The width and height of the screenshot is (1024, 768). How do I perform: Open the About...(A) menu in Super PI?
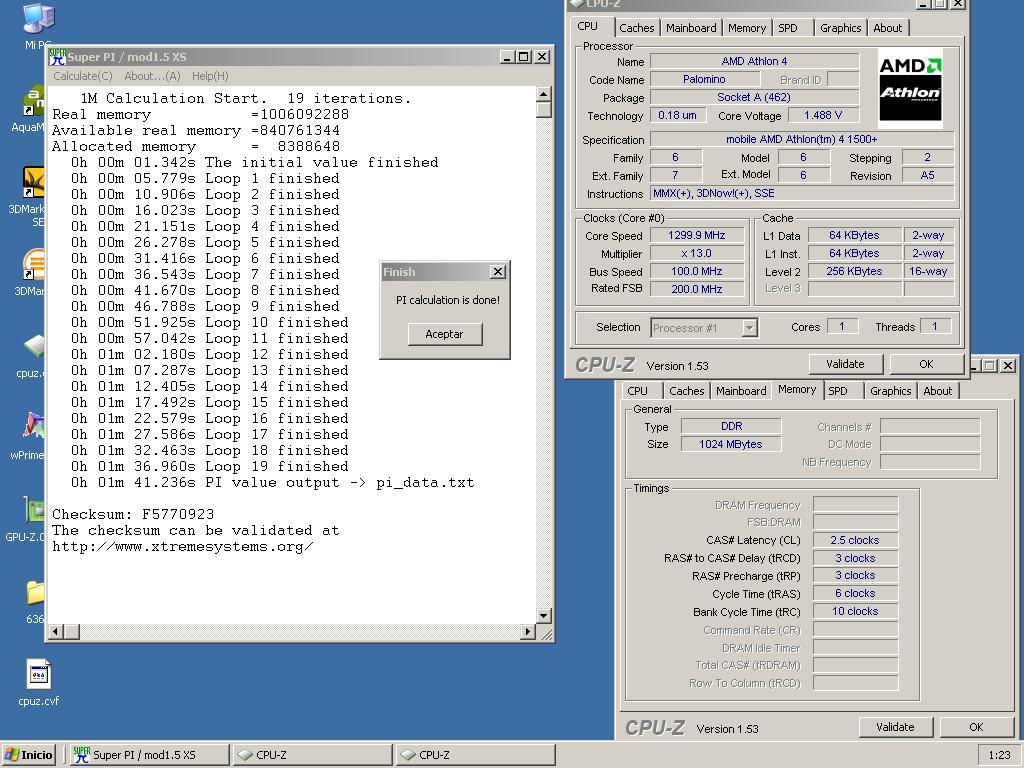click(x=152, y=76)
